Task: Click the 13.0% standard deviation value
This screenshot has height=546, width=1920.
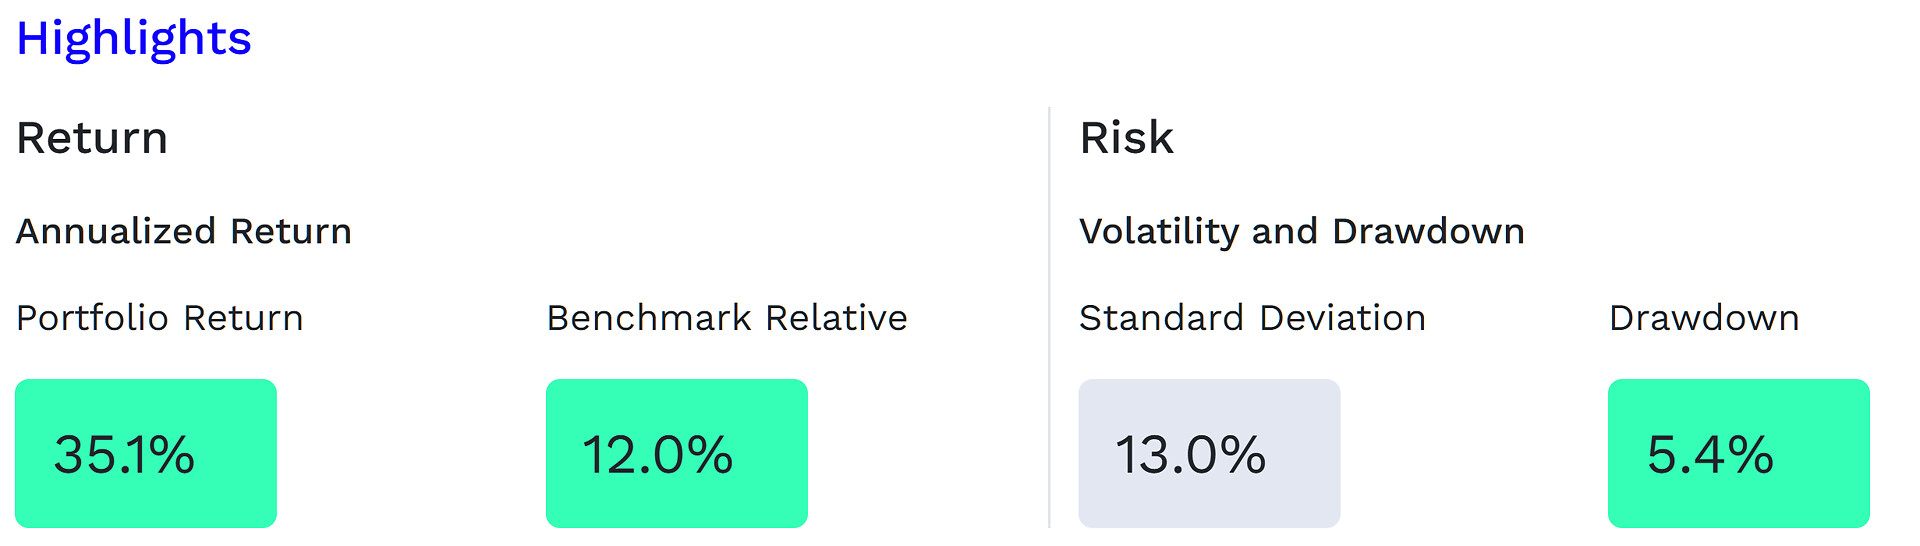Action: point(1190,455)
